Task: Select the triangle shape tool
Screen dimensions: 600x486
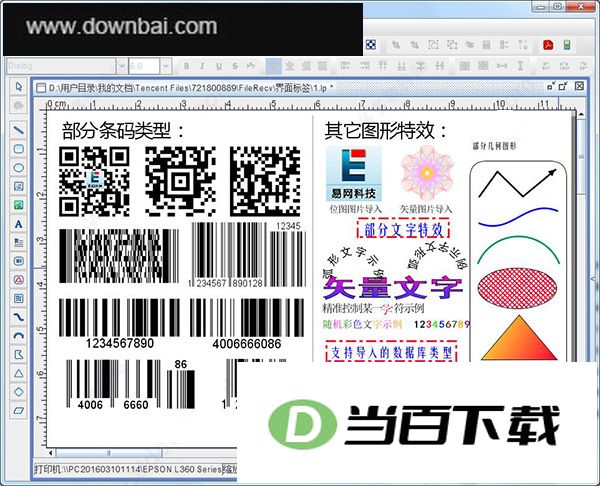Action: [x=18, y=373]
